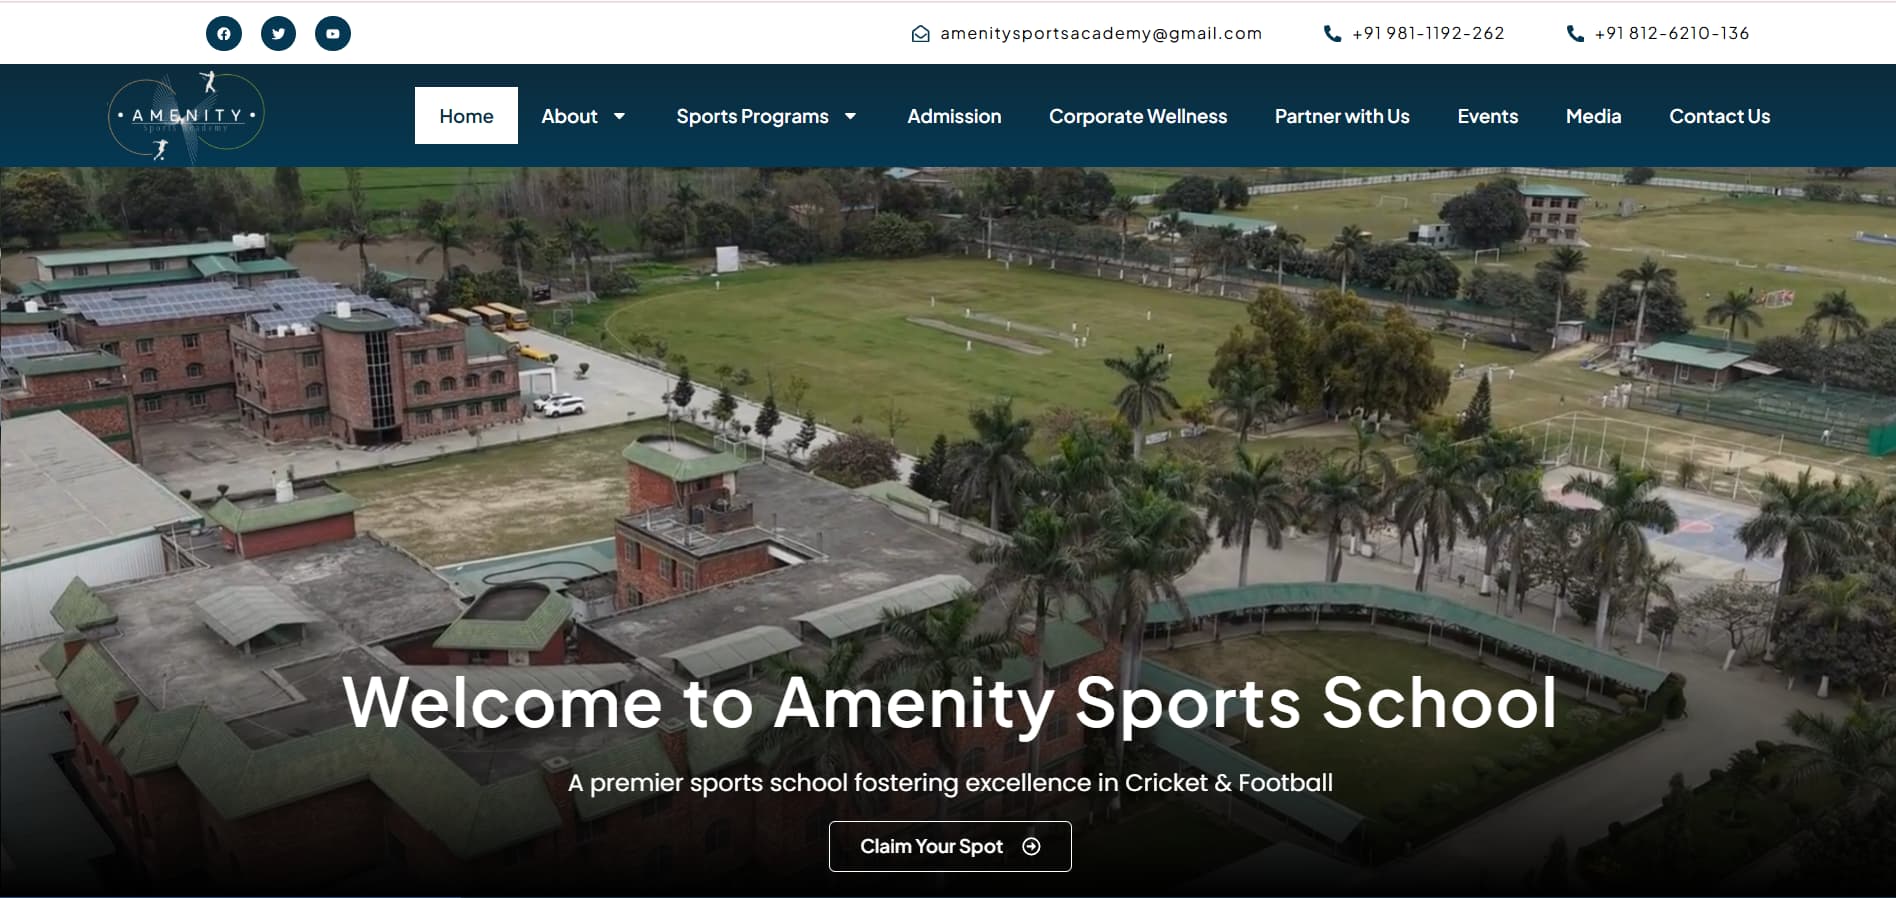Click the Amenity Sports Academy logo
This screenshot has height=898, width=1896.
186,116
